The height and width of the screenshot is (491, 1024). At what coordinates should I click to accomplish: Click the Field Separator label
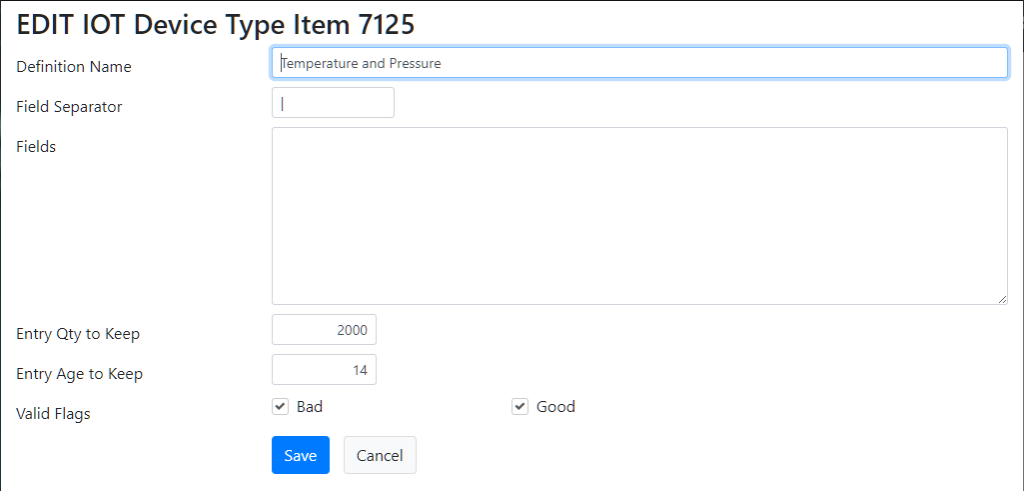coord(69,106)
